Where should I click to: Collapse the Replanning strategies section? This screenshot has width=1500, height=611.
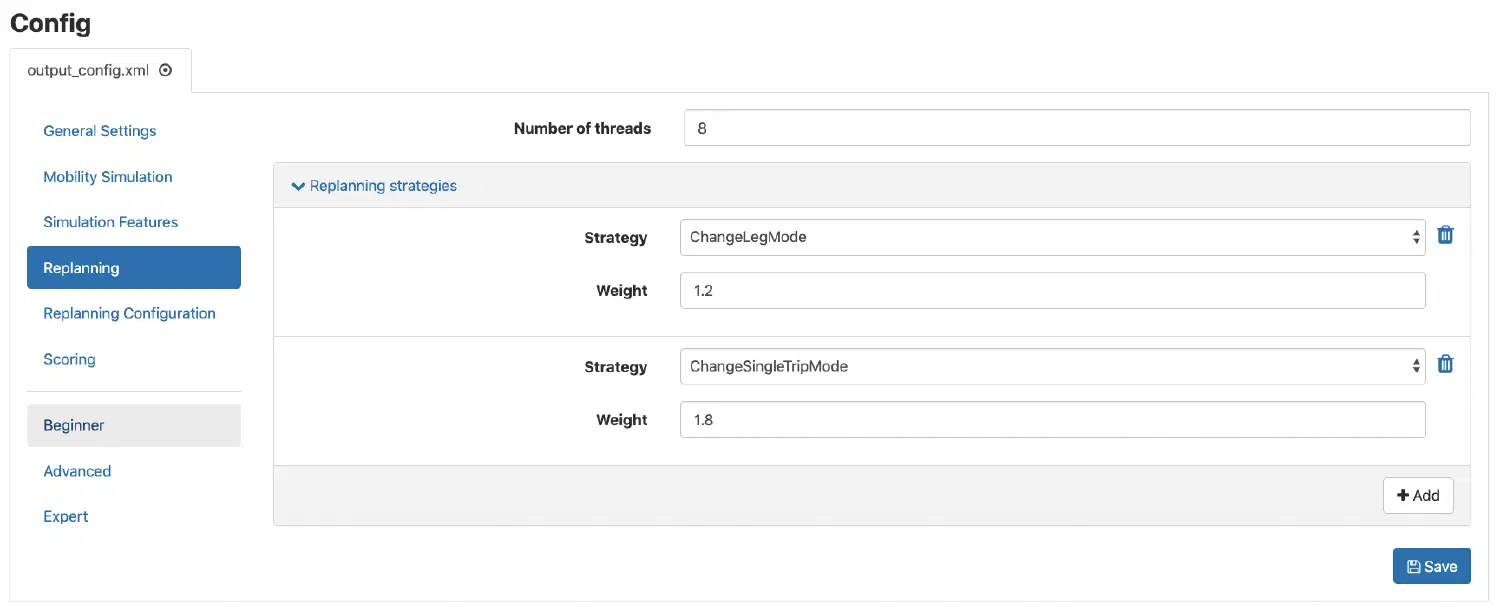coord(383,185)
